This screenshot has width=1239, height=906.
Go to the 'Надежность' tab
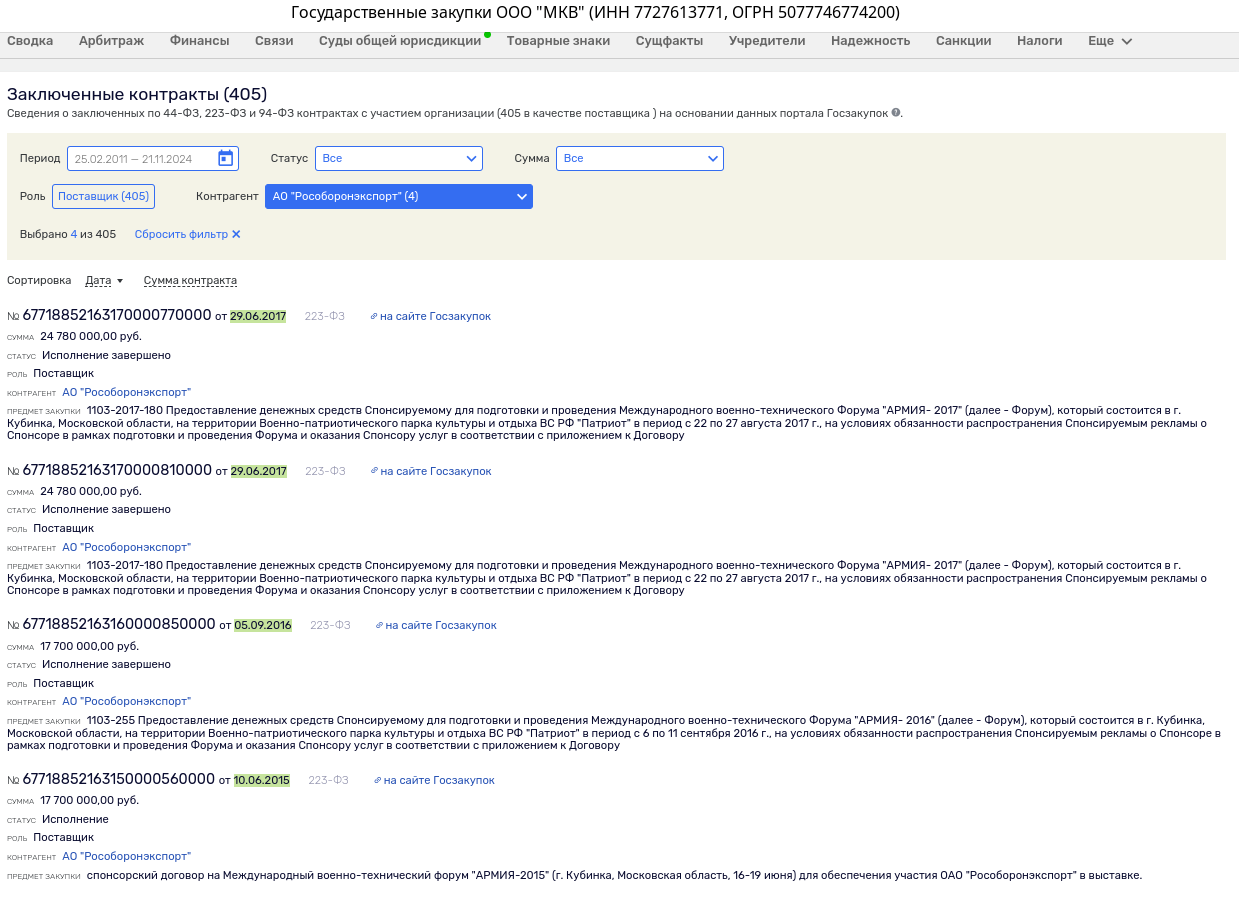pos(871,41)
